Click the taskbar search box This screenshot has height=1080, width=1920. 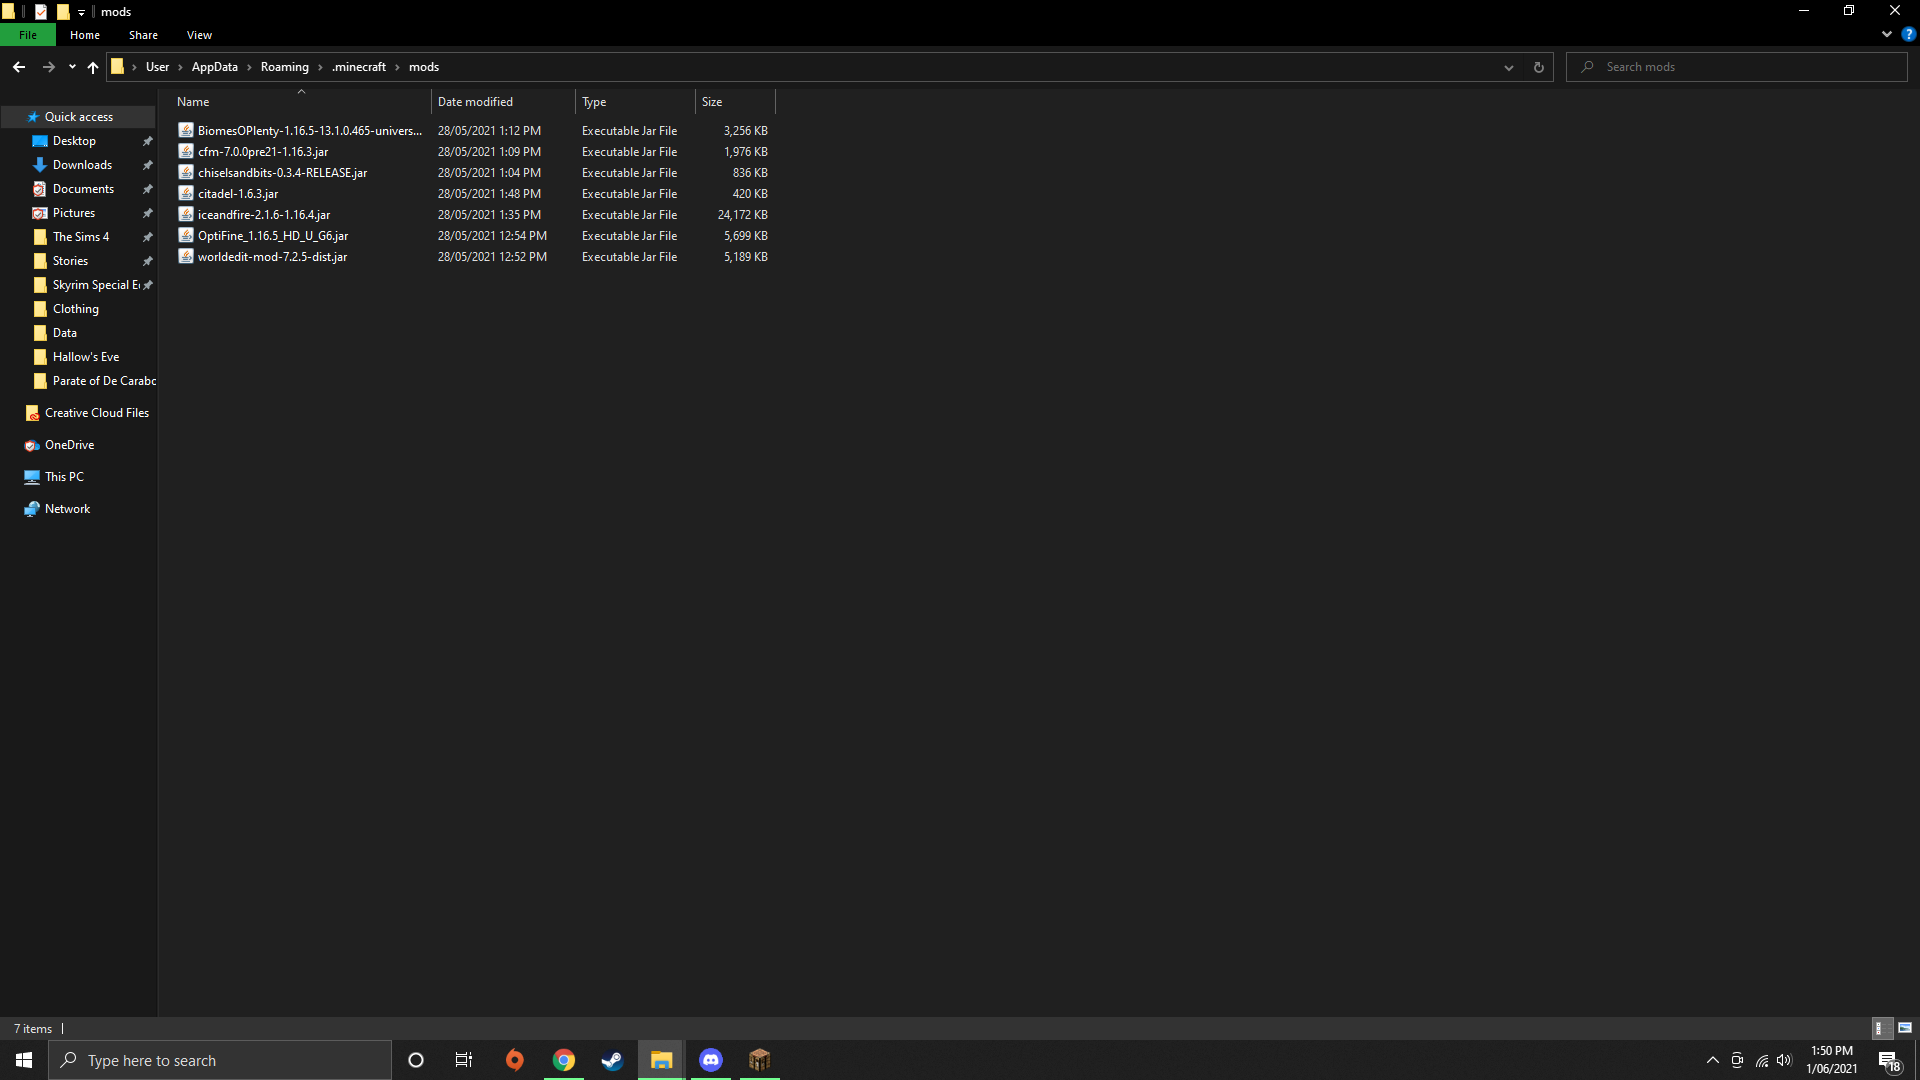pyautogui.click(x=220, y=1060)
